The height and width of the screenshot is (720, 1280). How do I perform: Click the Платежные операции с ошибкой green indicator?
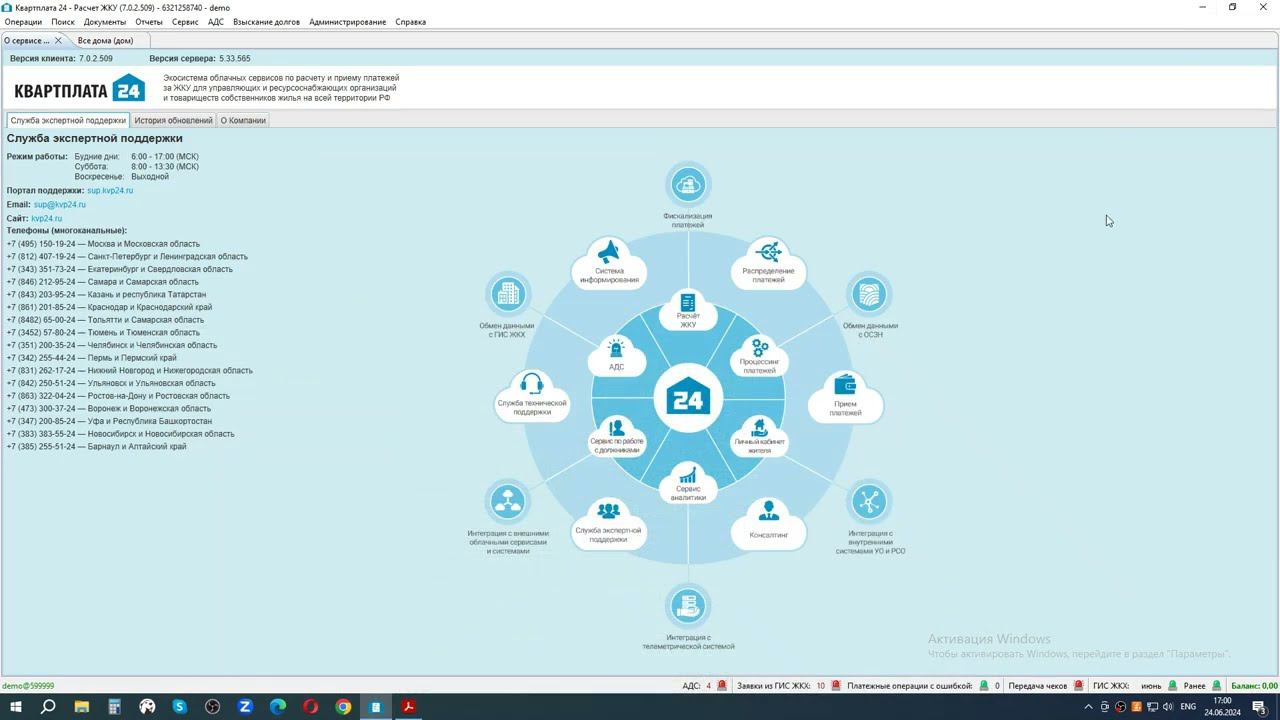984,686
